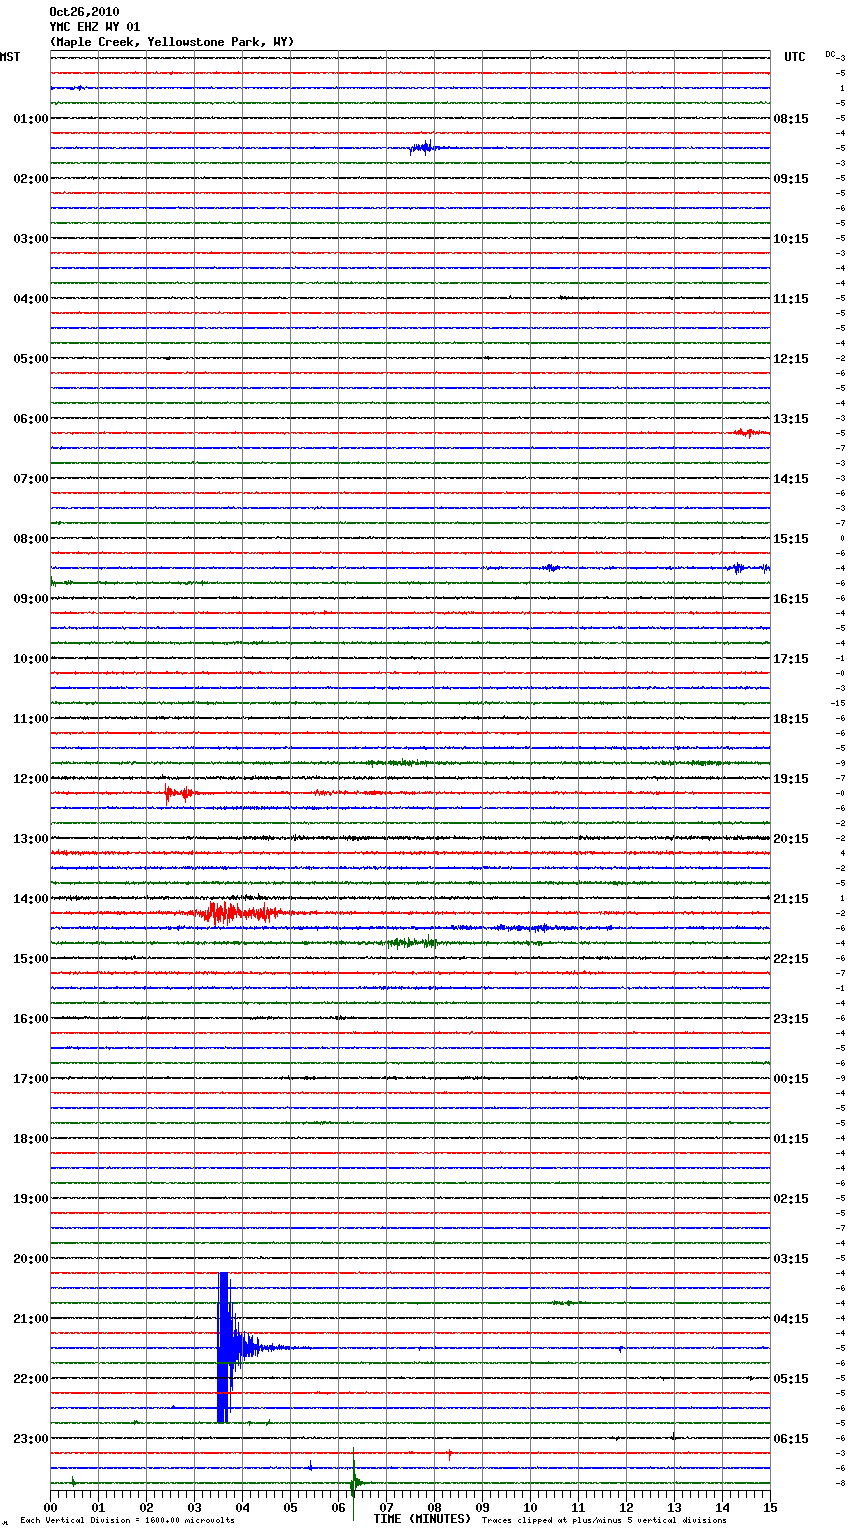This screenshot has width=850, height=1534.
Task: Click the 21:00 MST time label
Action: [x=31, y=1319]
